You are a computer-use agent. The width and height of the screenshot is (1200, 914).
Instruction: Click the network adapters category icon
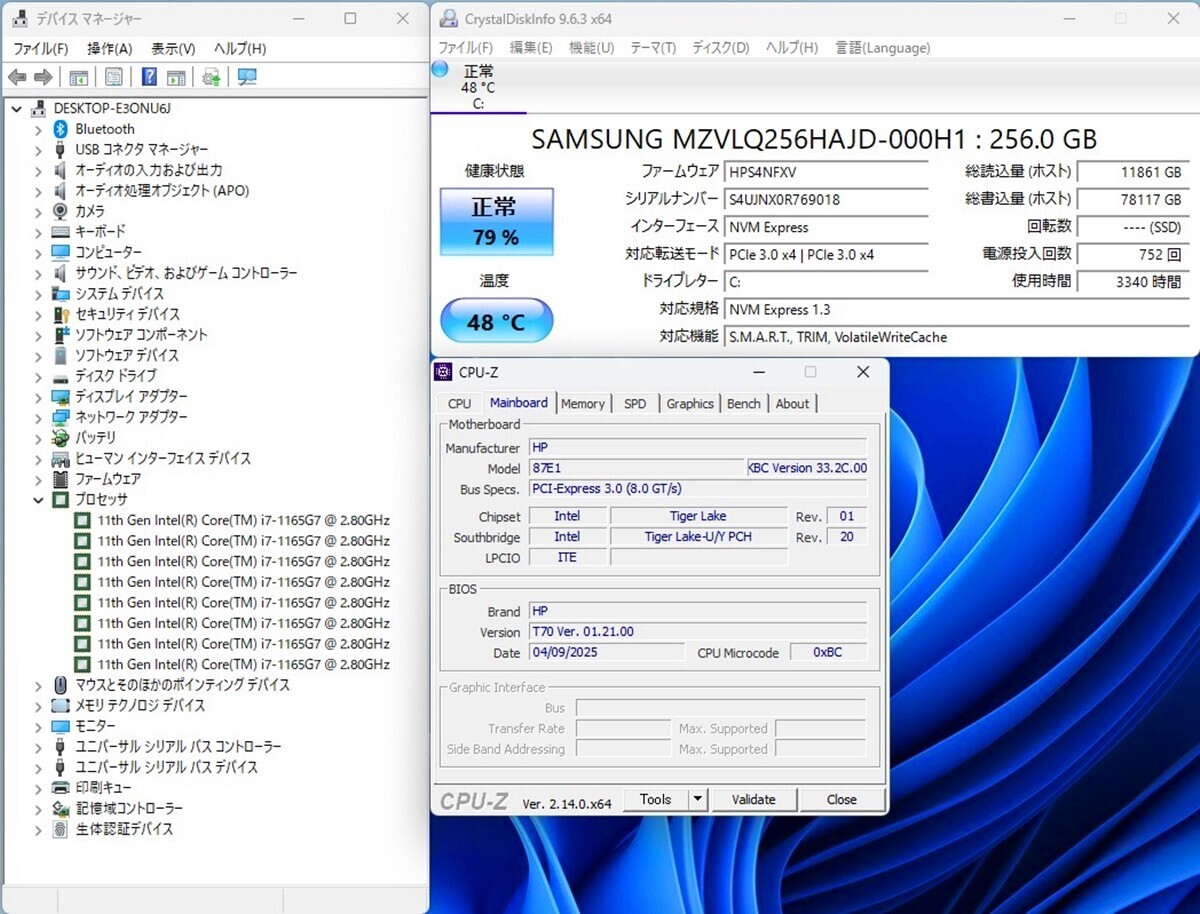60,417
